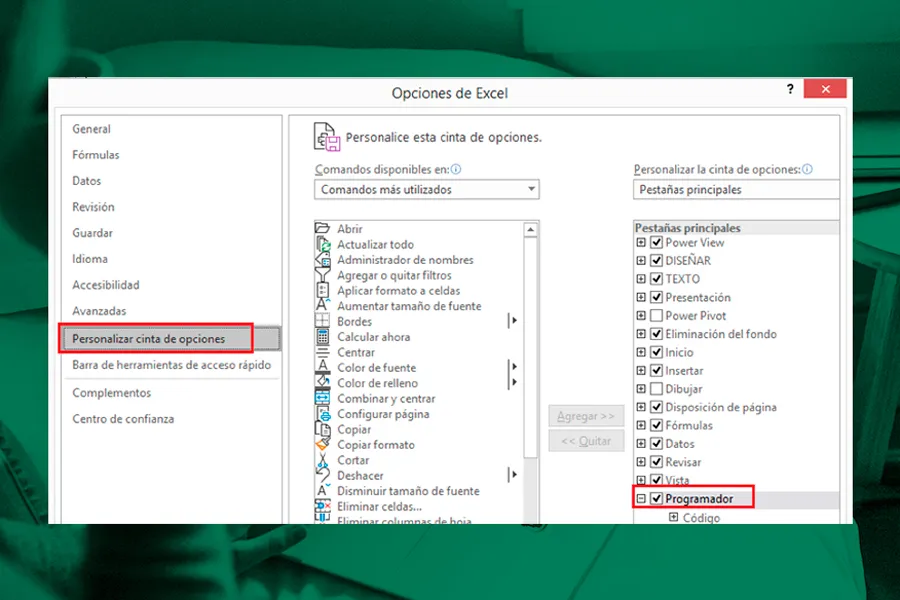The image size is (900, 600).
Task: Select the Actualizar todo refresh icon
Action: 323,245
